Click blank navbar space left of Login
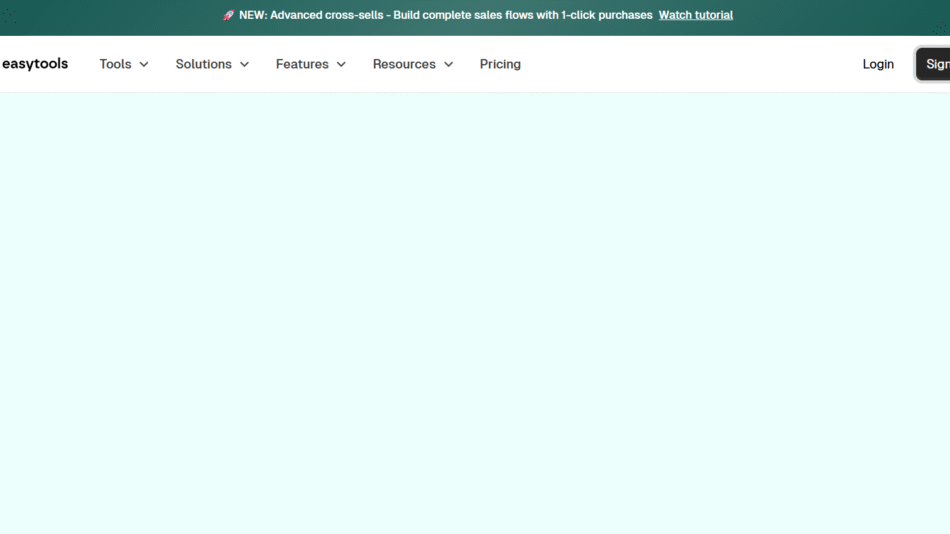 pos(700,64)
